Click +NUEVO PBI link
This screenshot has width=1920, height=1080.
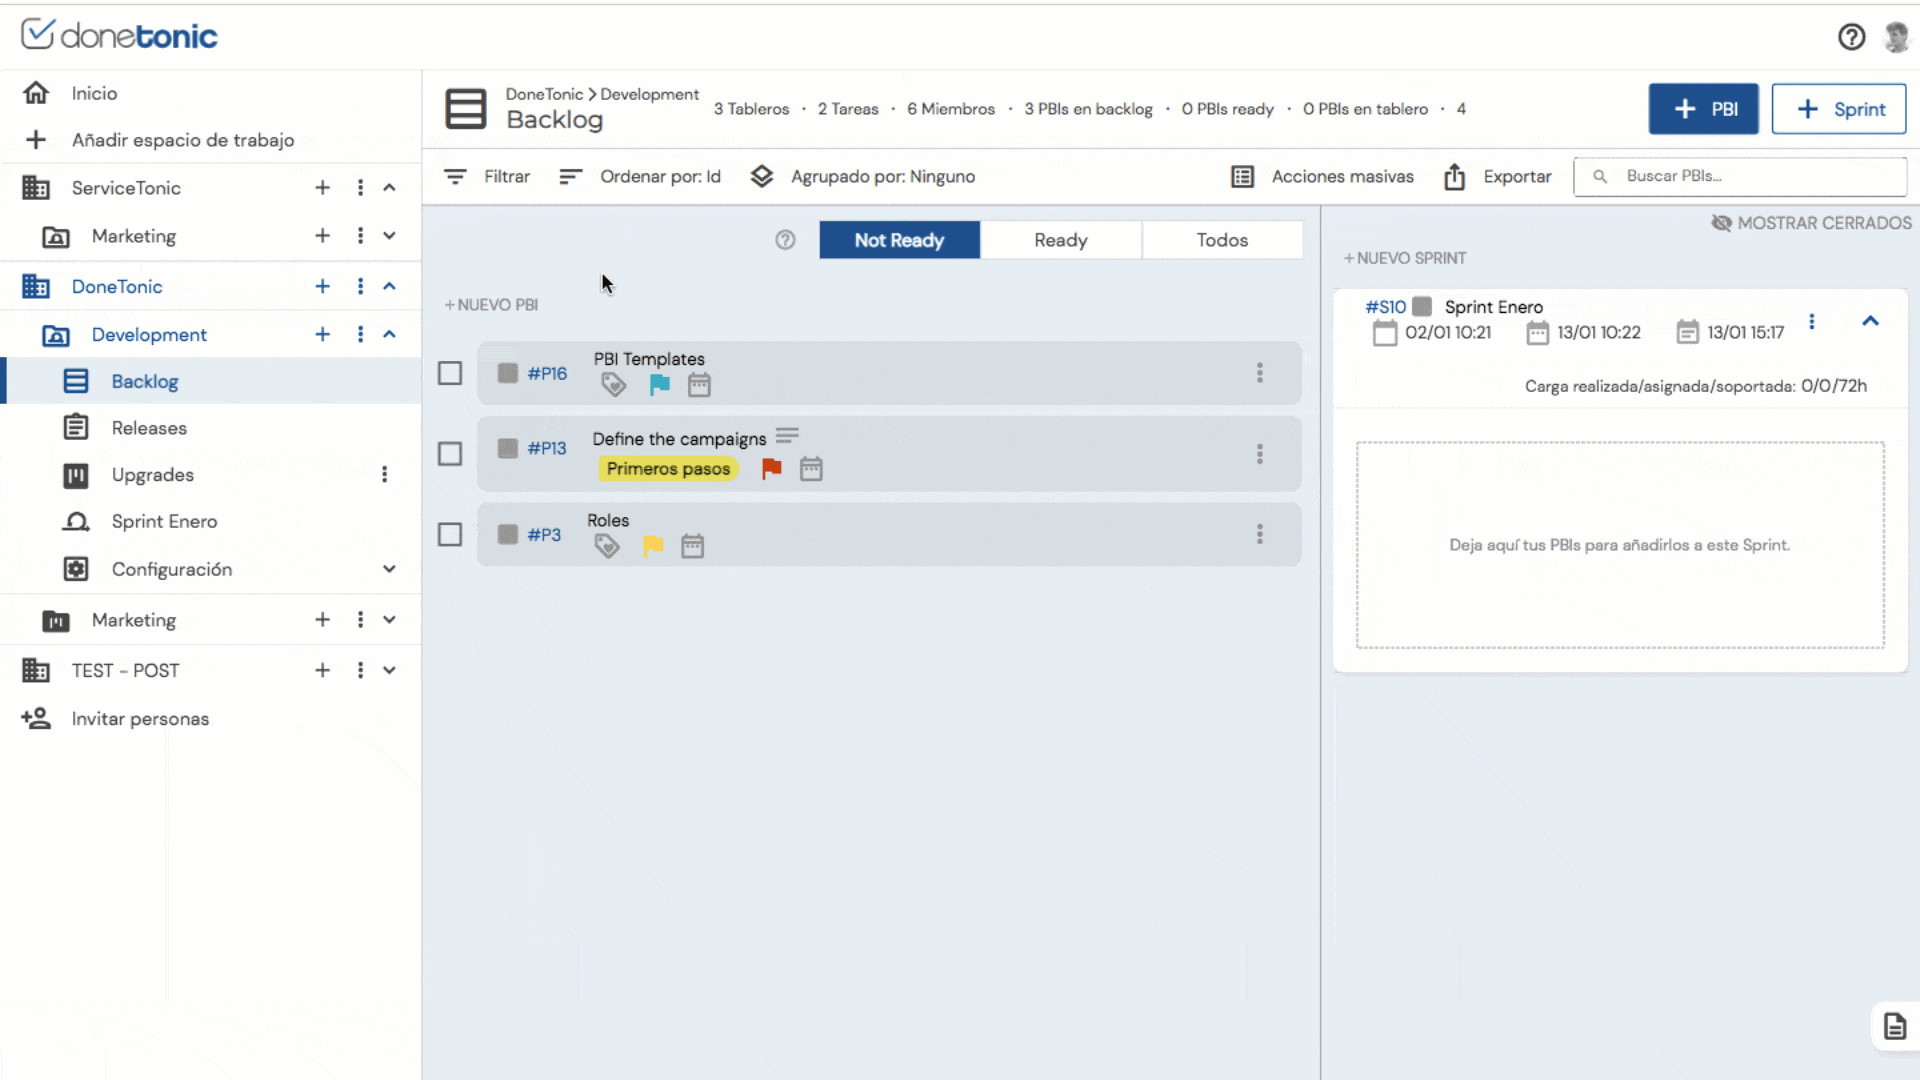(491, 305)
